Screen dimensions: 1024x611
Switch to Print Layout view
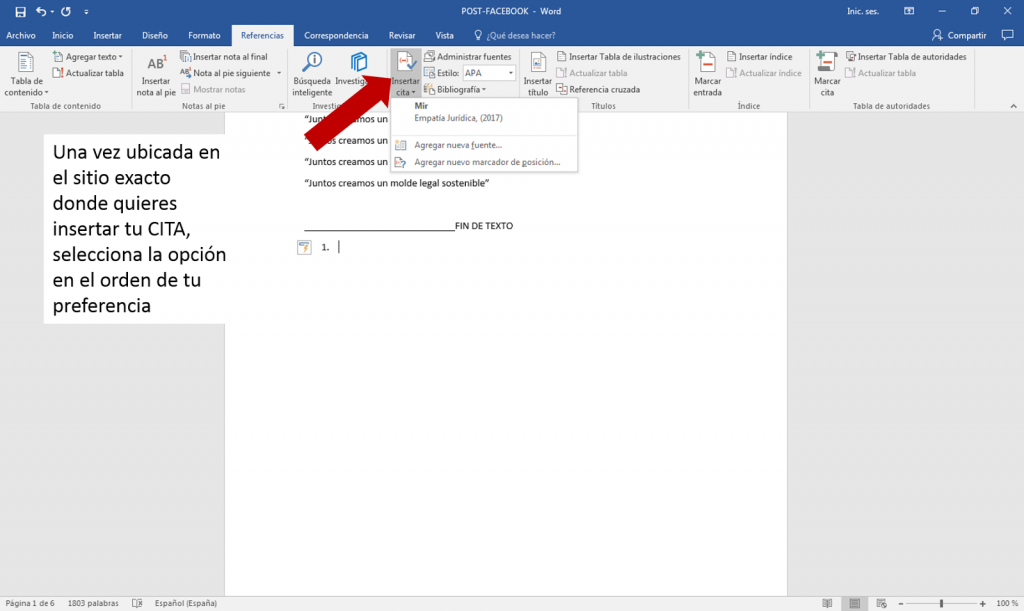point(854,603)
